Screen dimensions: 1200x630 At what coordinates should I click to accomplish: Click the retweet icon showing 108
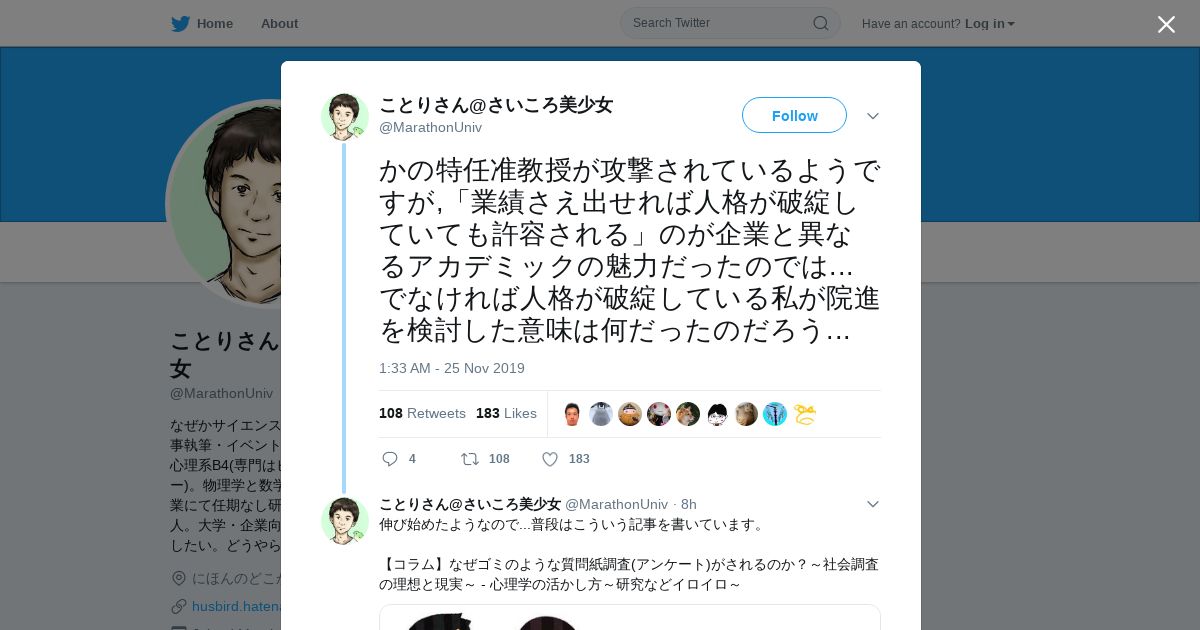point(469,459)
